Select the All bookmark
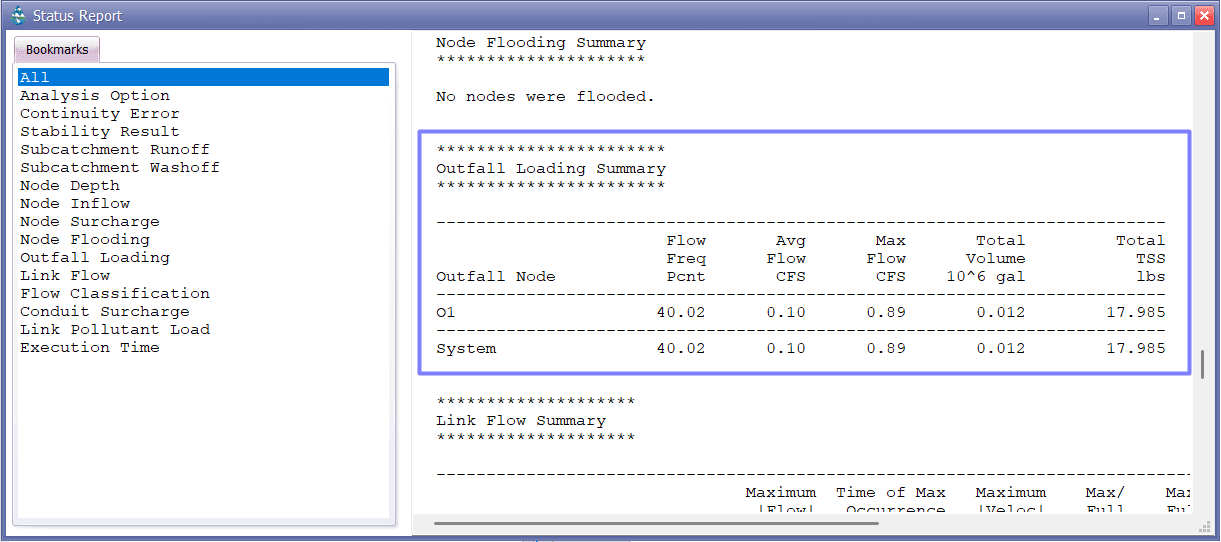 click(x=35, y=77)
